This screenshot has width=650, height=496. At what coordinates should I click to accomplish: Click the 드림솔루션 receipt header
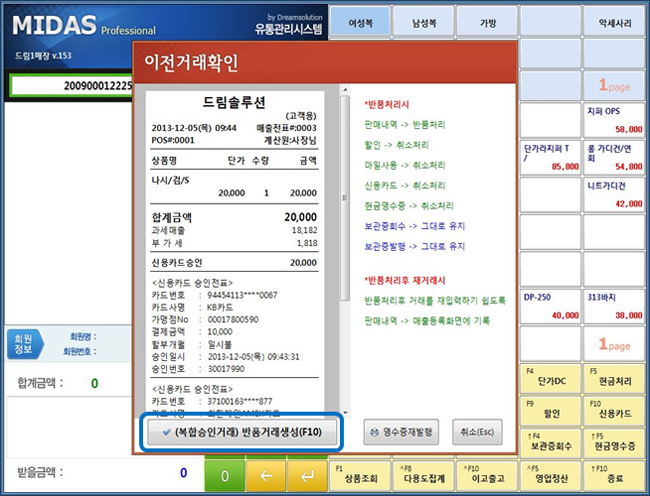pyautogui.click(x=234, y=102)
